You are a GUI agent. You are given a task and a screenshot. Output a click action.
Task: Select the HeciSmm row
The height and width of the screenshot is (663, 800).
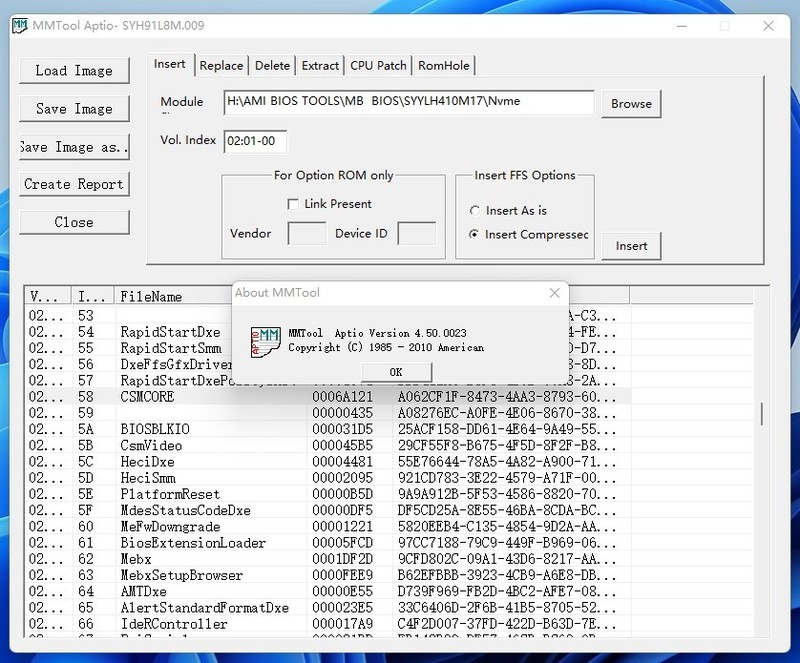[x=328, y=478]
